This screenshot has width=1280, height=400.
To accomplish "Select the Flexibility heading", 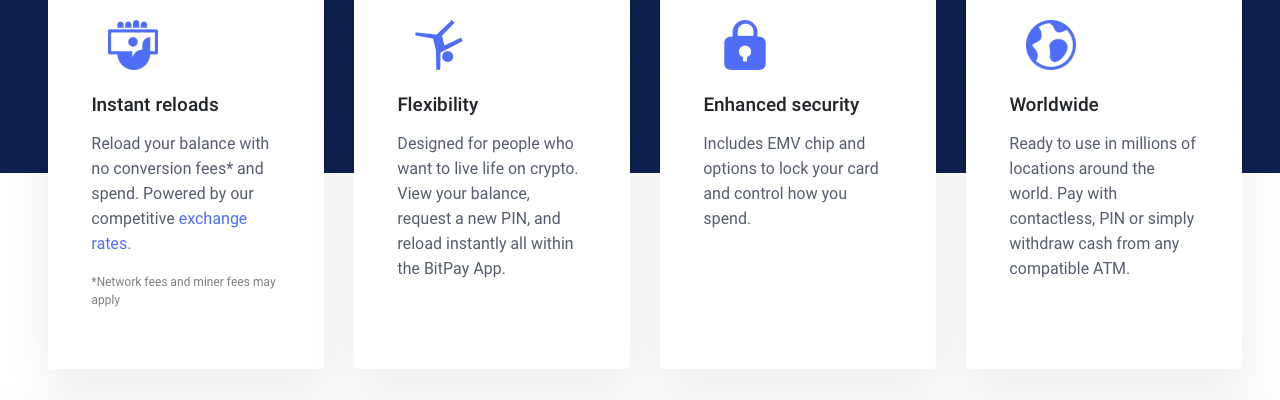I will coord(438,105).
